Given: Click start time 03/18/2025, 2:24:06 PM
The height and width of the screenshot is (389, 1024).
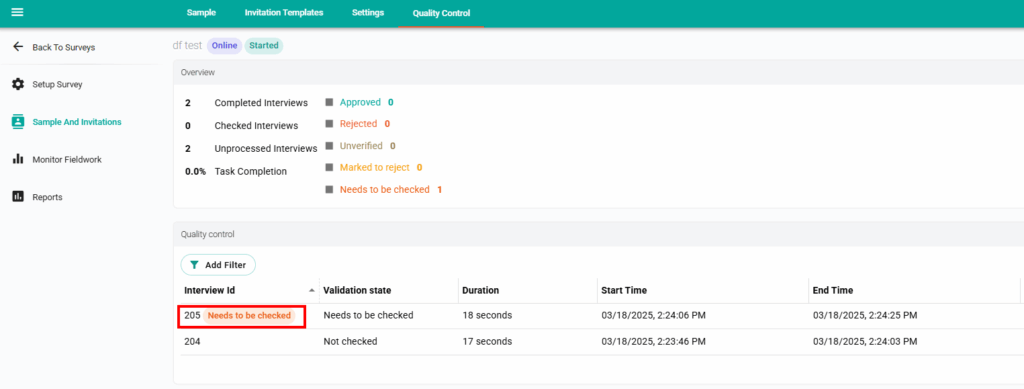Looking at the screenshot, I should (654, 315).
